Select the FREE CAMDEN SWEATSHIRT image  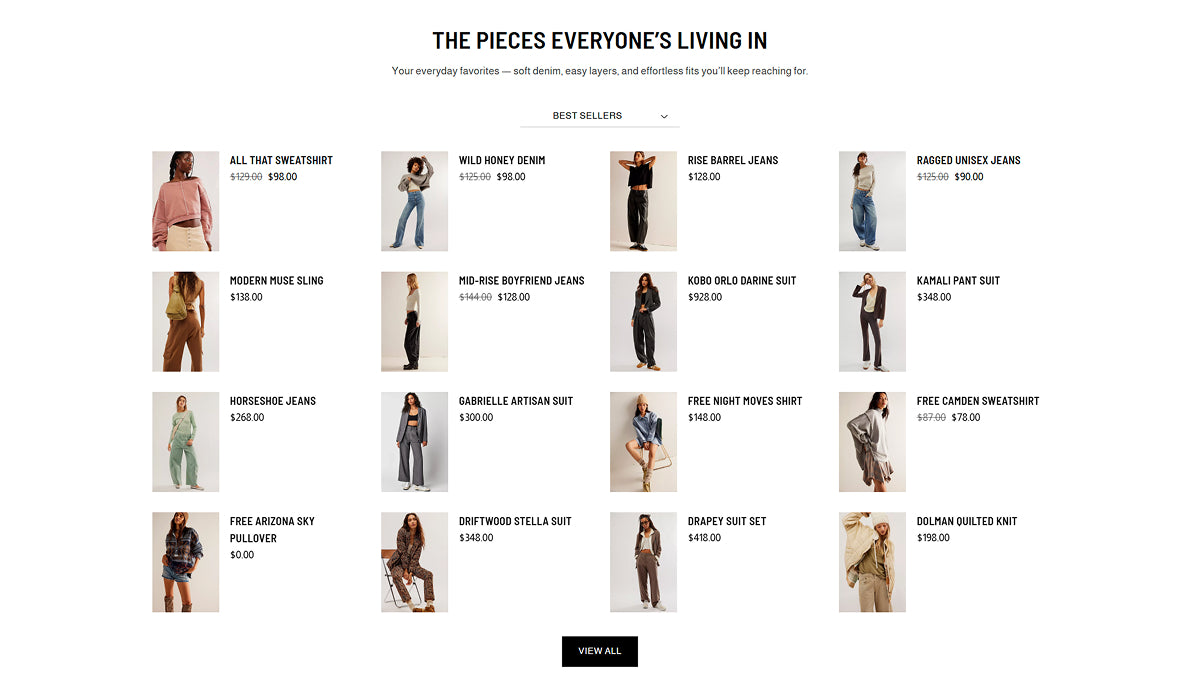tap(872, 442)
